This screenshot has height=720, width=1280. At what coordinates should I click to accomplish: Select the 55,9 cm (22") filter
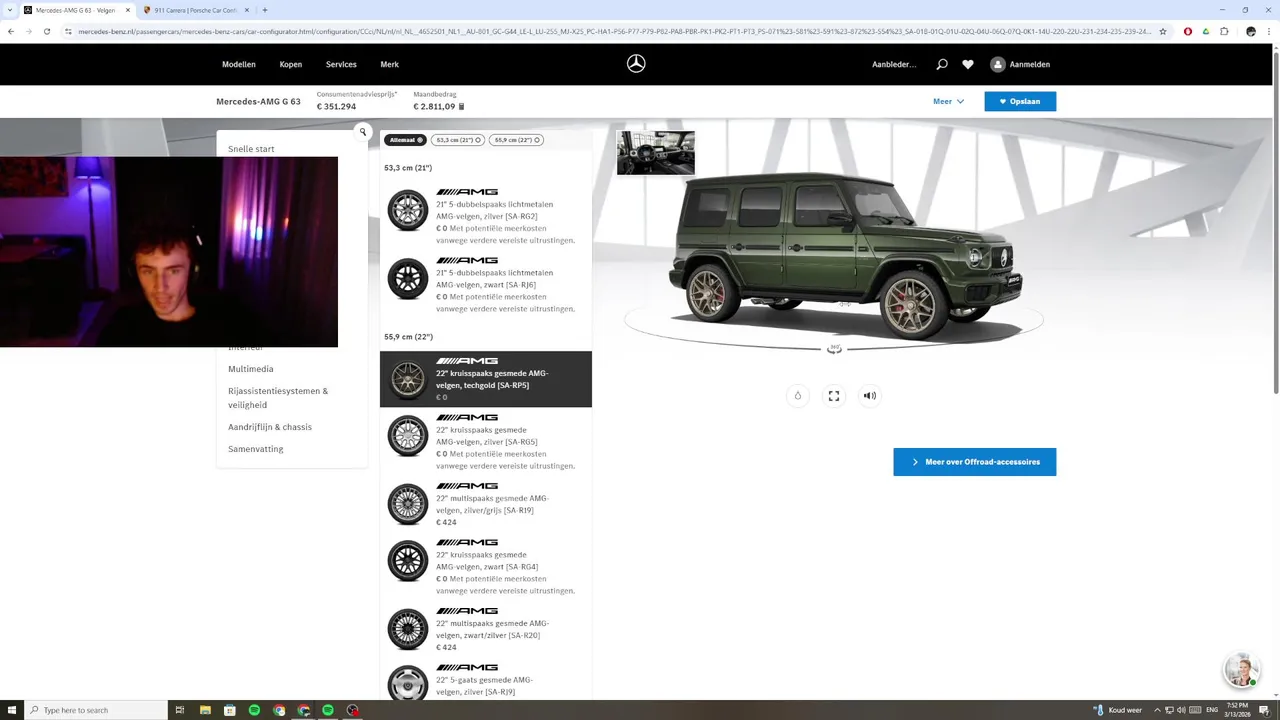(x=517, y=140)
